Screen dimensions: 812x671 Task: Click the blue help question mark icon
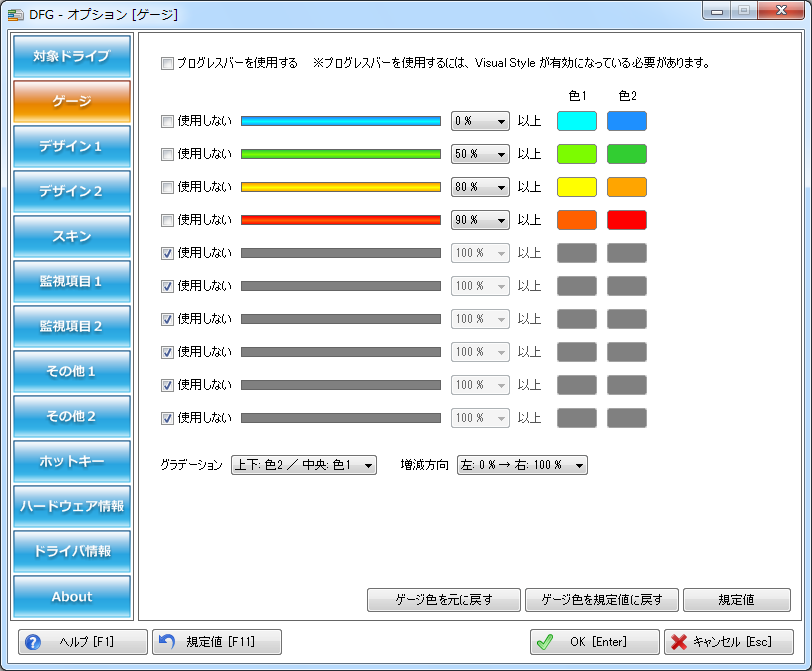[33, 642]
